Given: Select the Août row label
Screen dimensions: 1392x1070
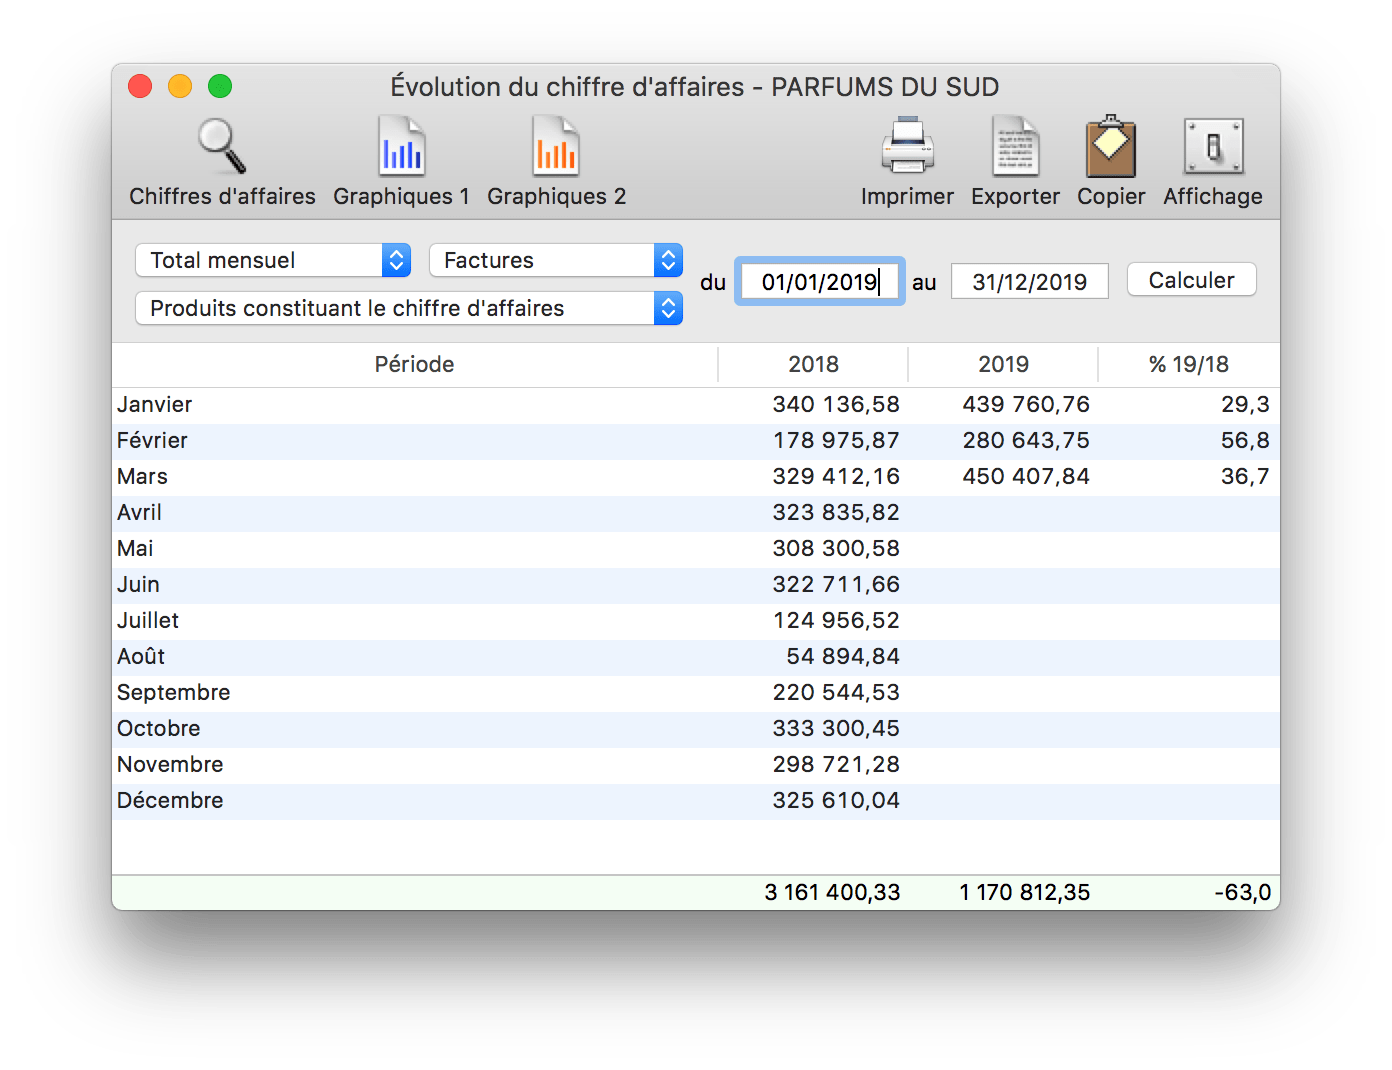Looking at the screenshot, I should (x=141, y=656).
